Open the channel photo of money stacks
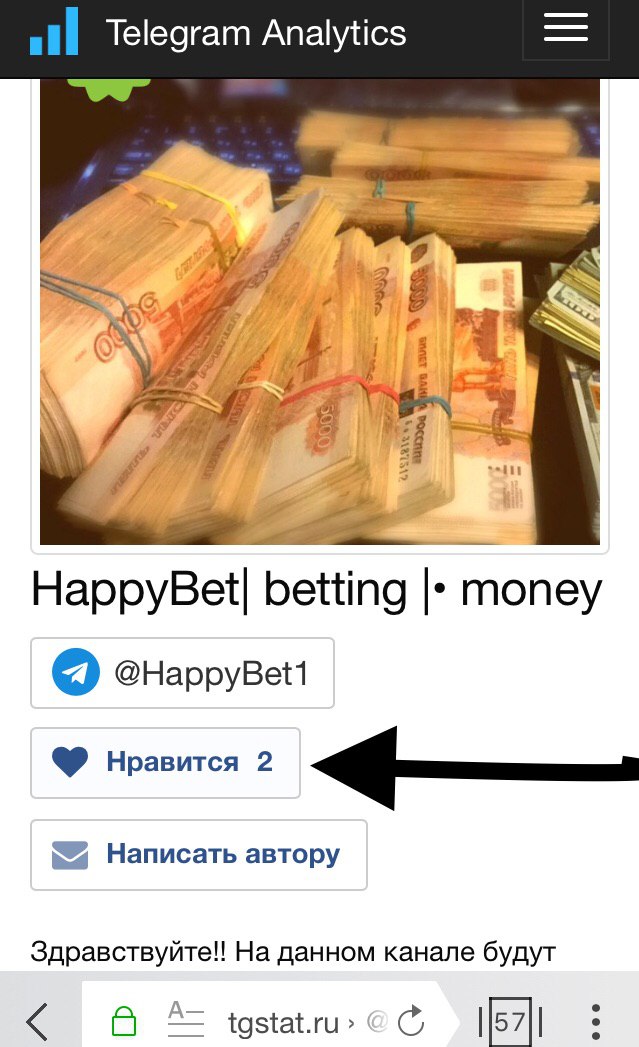 pyautogui.click(x=320, y=311)
